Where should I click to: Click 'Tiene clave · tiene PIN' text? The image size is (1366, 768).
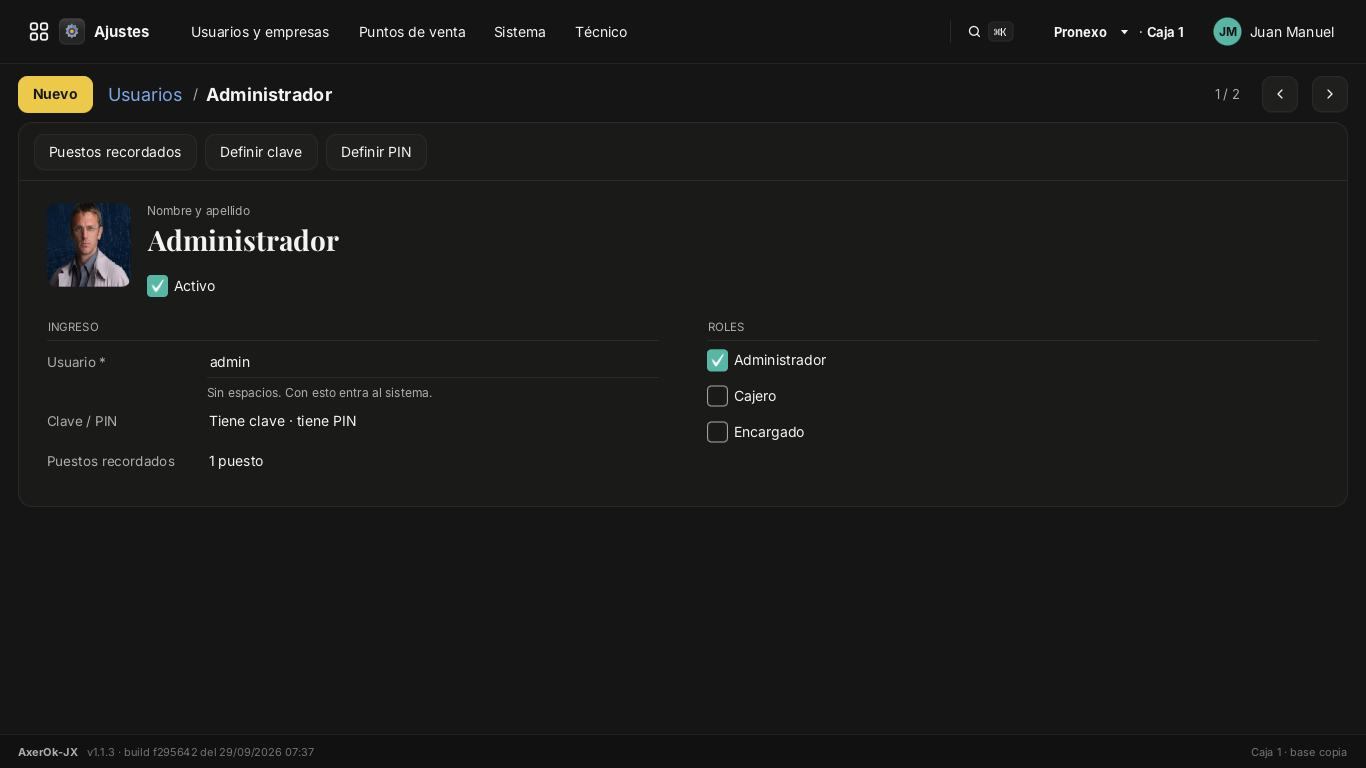283,421
